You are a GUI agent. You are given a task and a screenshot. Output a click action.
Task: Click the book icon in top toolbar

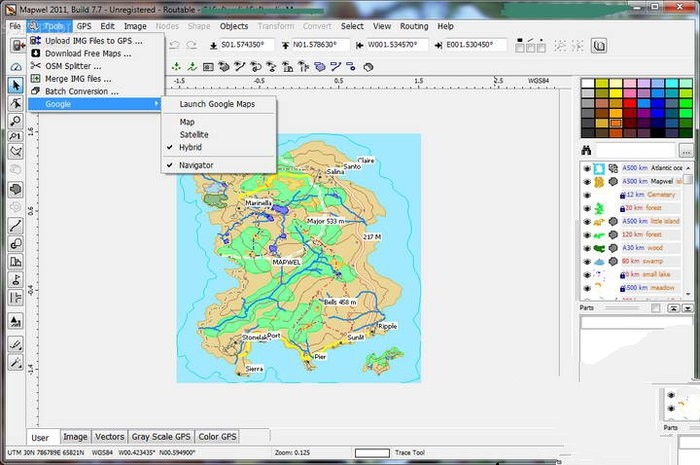599,46
